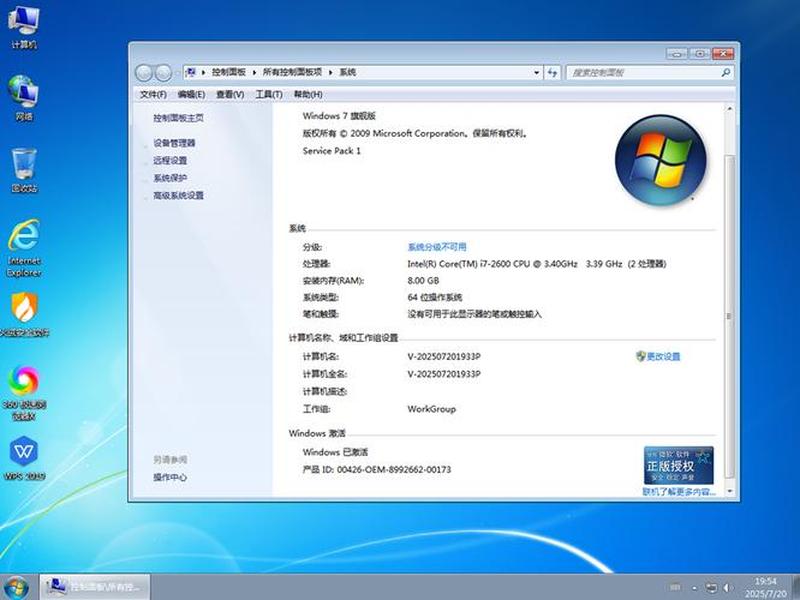Click the scrollbar down arrow

point(730,491)
